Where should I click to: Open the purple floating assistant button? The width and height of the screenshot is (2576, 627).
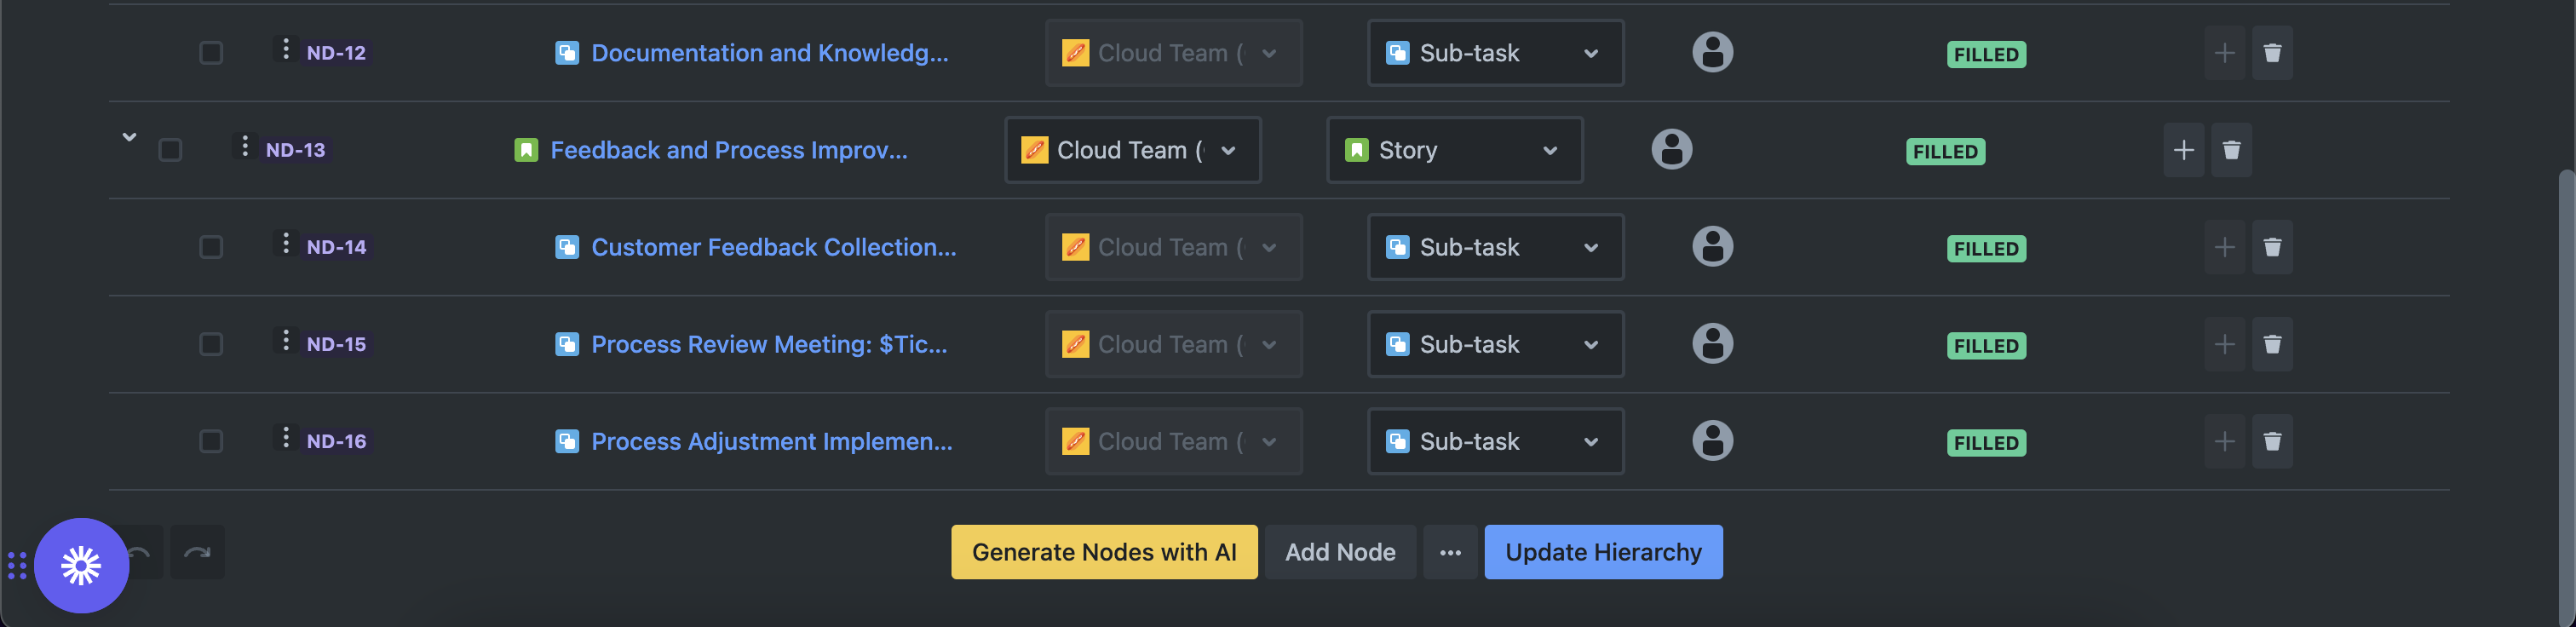(81, 565)
